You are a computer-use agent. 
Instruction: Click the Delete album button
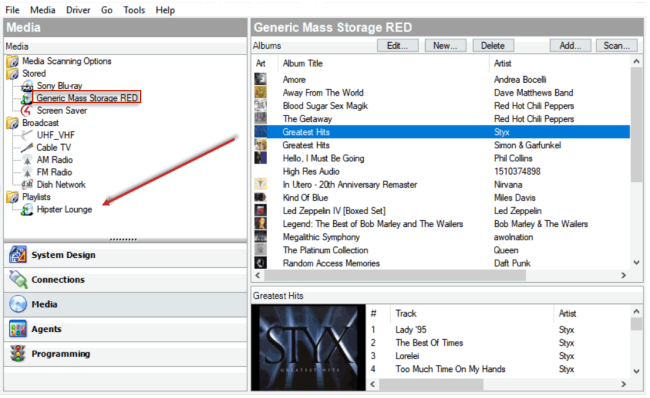pyautogui.click(x=493, y=46)
